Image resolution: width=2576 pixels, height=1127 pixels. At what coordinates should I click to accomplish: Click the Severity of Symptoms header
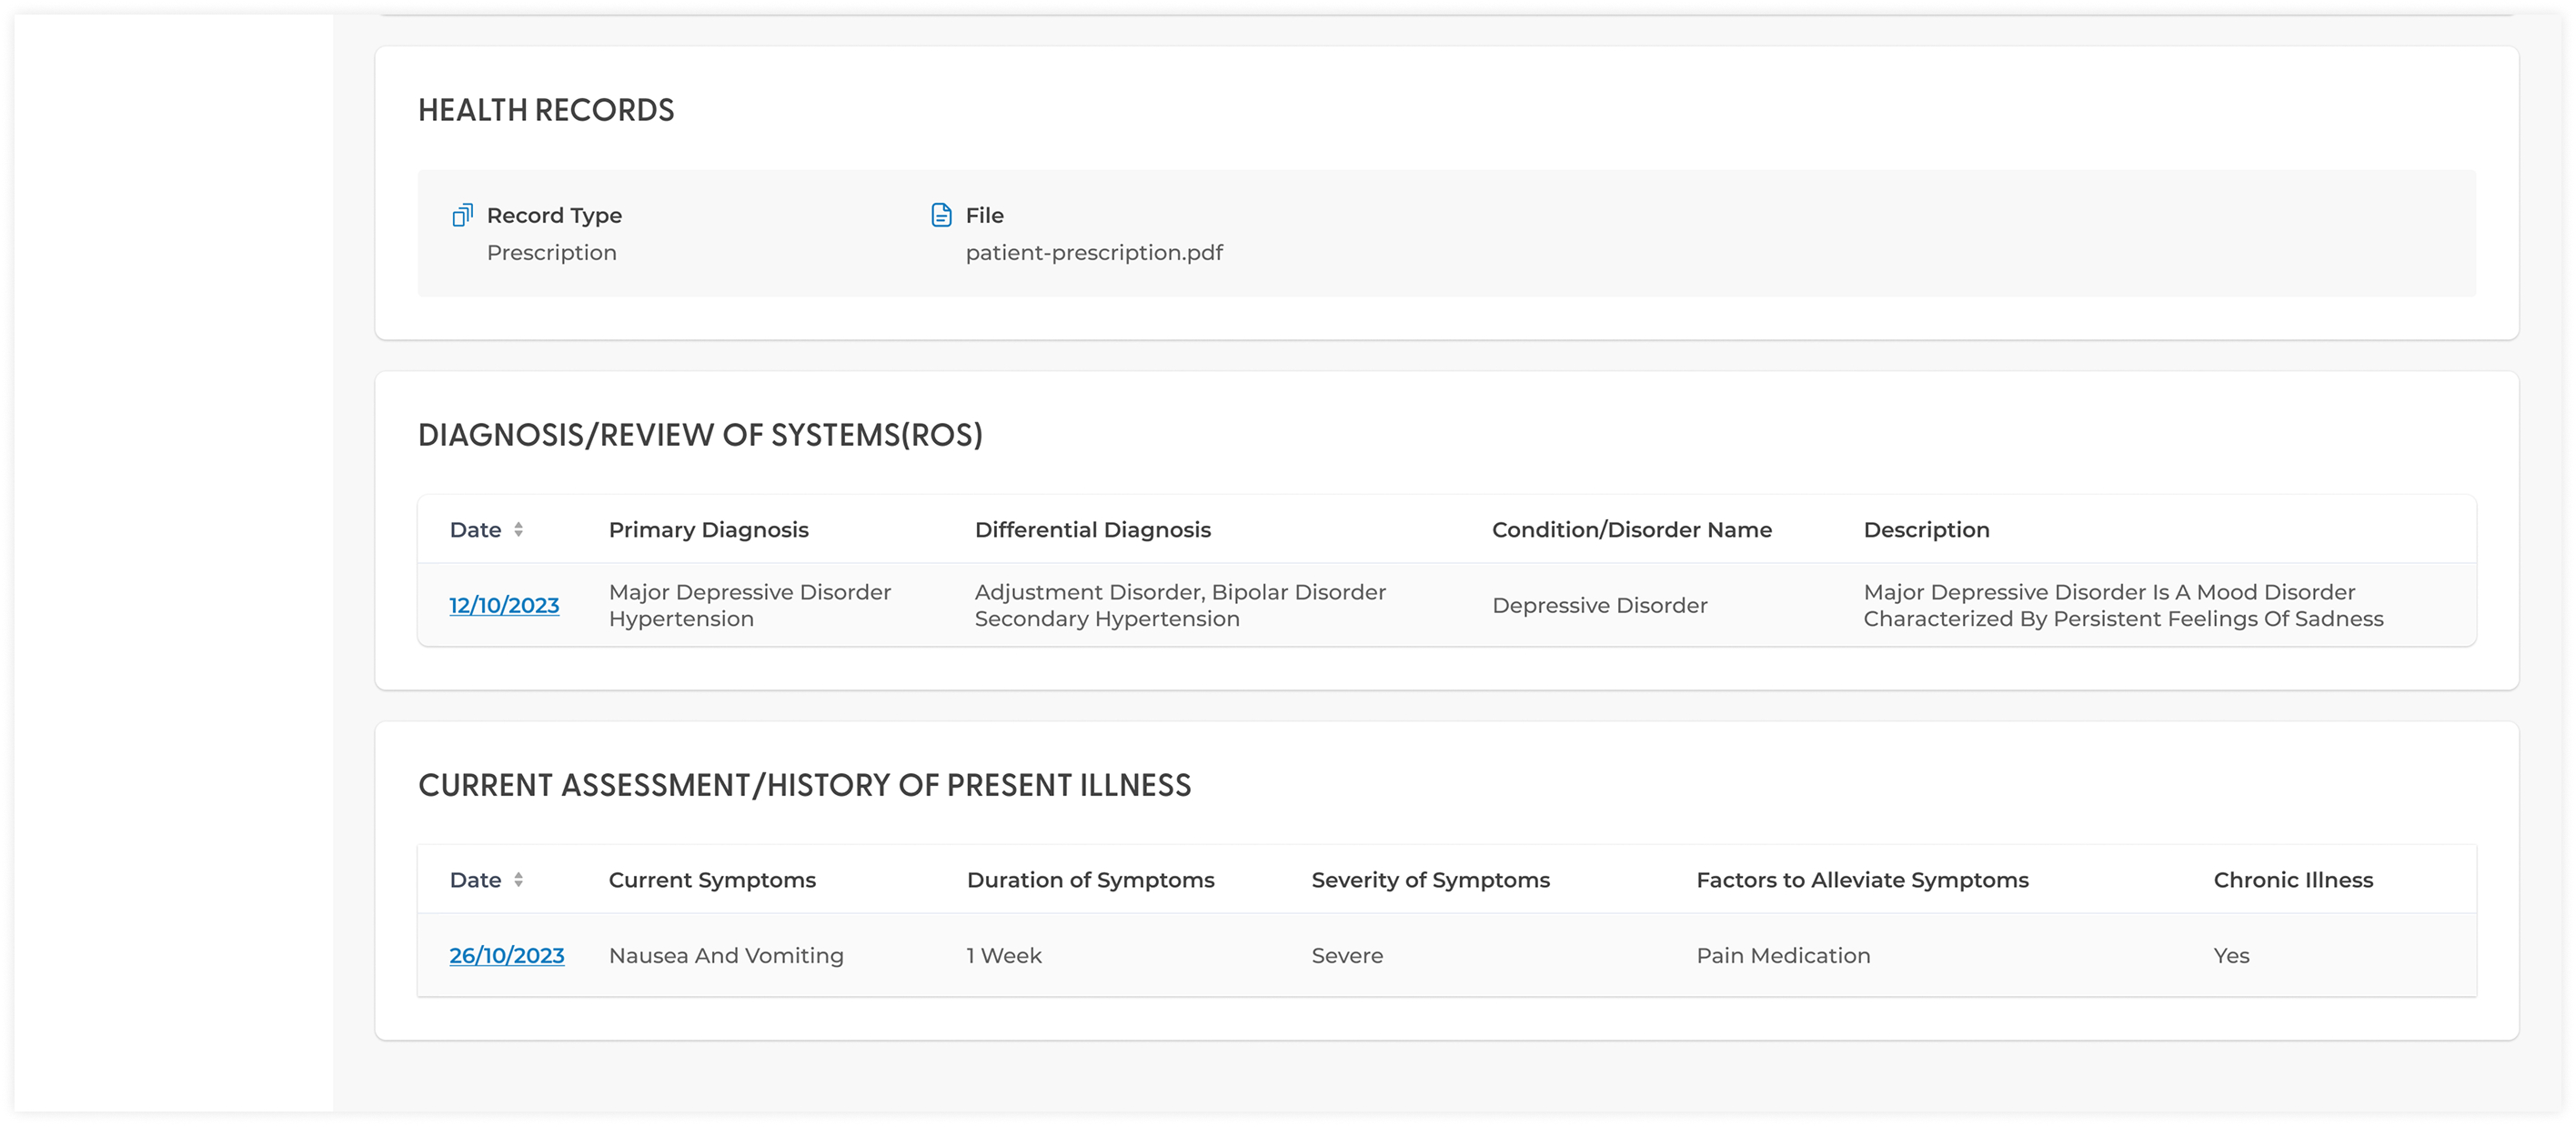[x=1430, y=880]
